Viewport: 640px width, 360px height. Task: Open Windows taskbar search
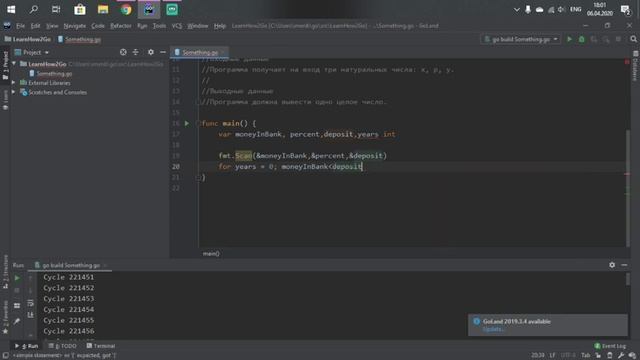coord(33,9)
